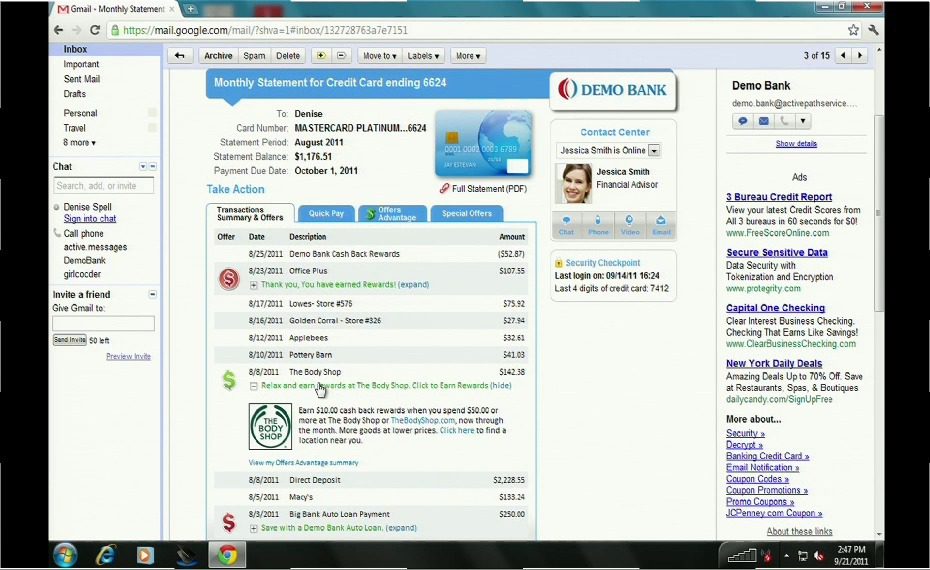Go back using the browser back arrow
Screen dimensions: 930x570
(x=58, y=30)
